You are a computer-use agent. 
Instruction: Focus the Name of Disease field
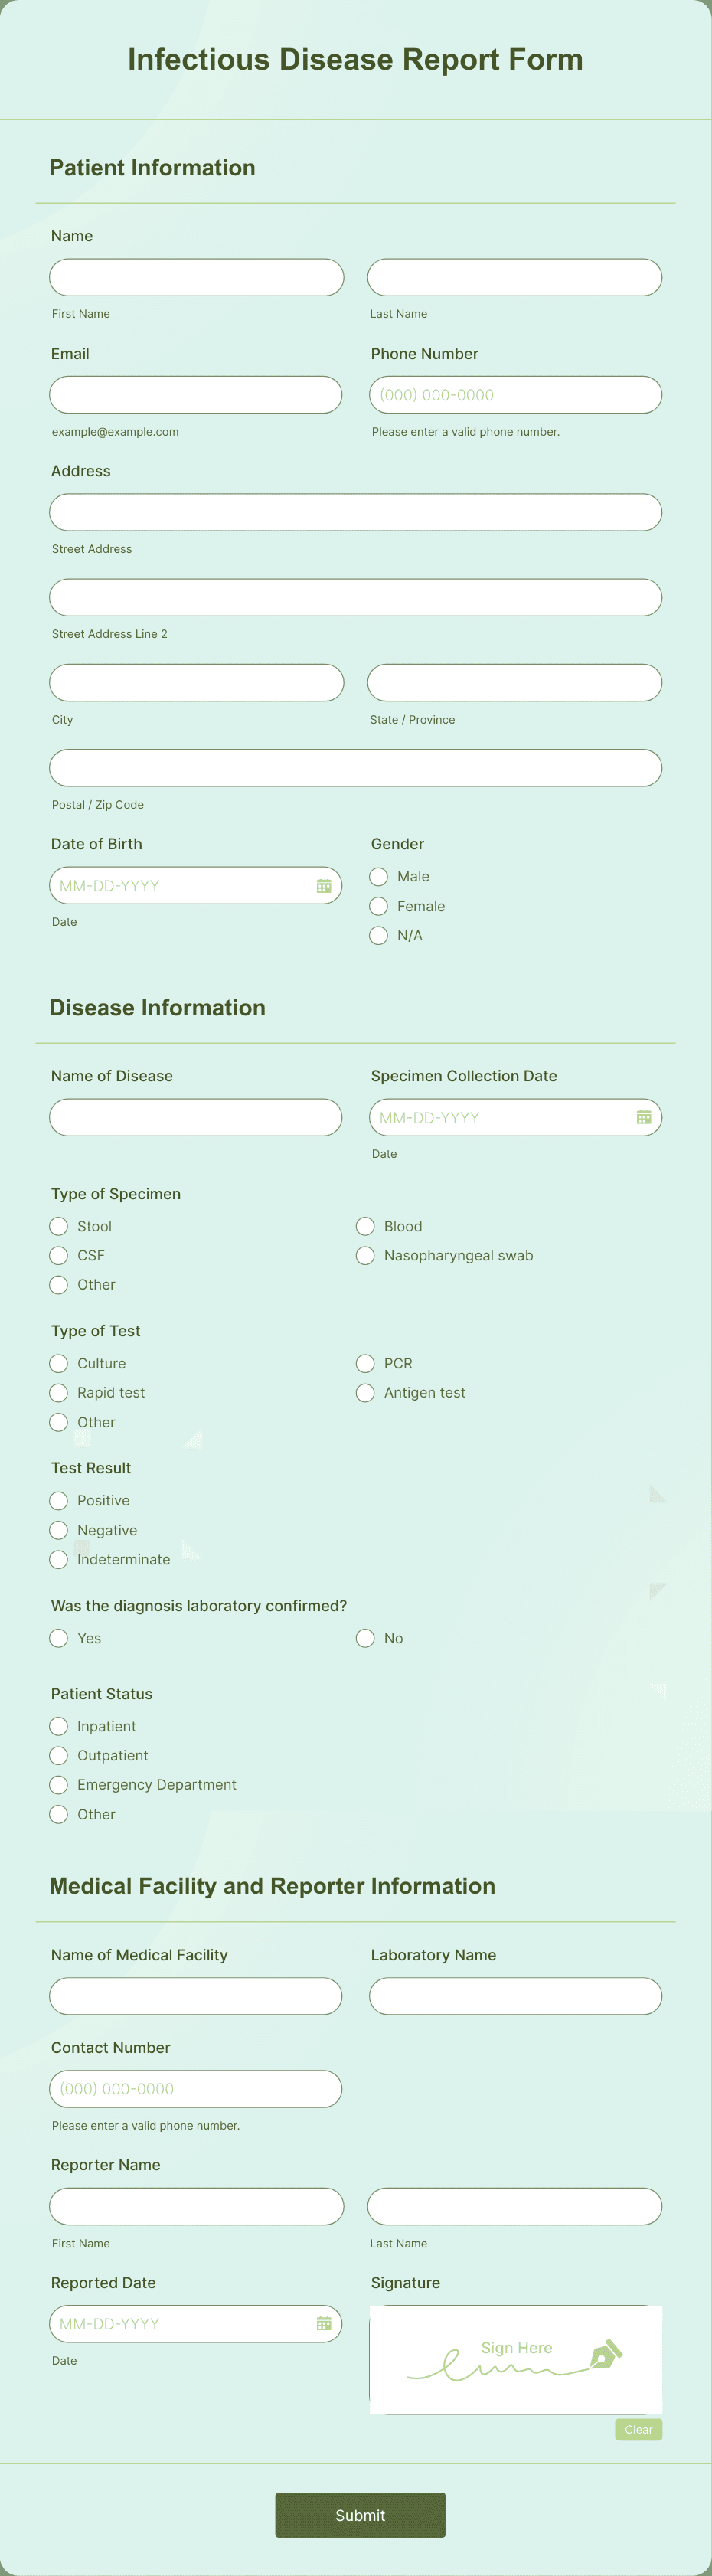[x=196, y=1117]
